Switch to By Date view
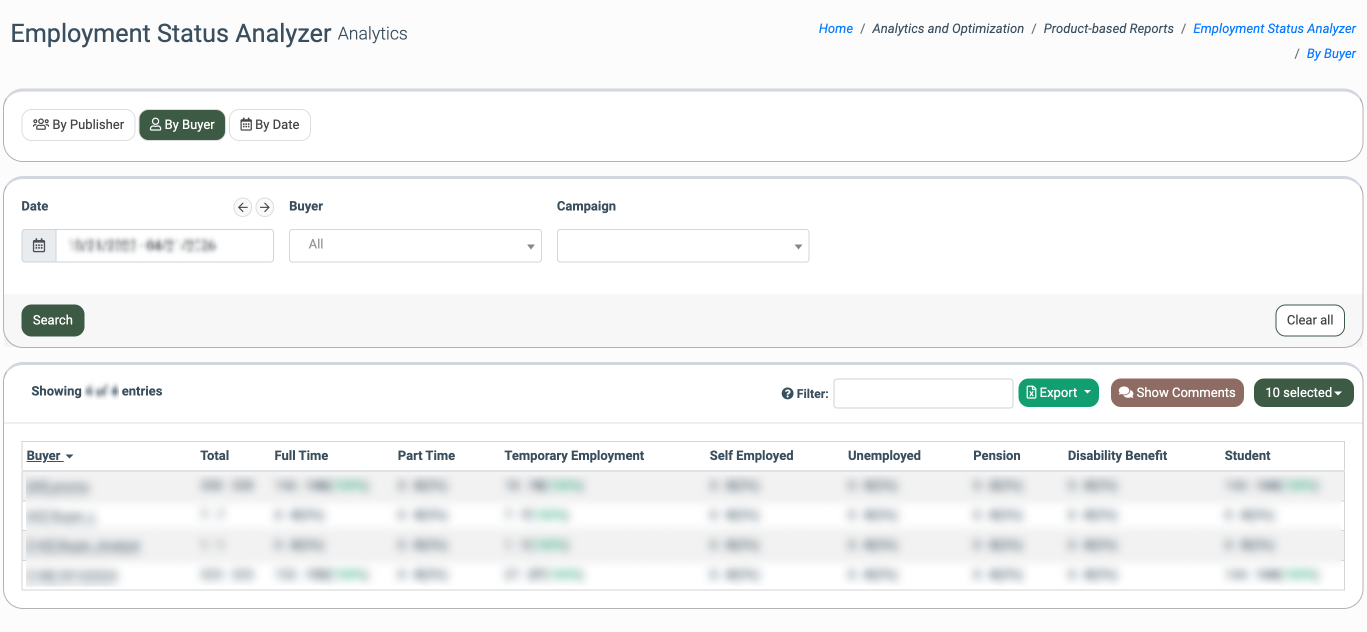 click(270, 125)
